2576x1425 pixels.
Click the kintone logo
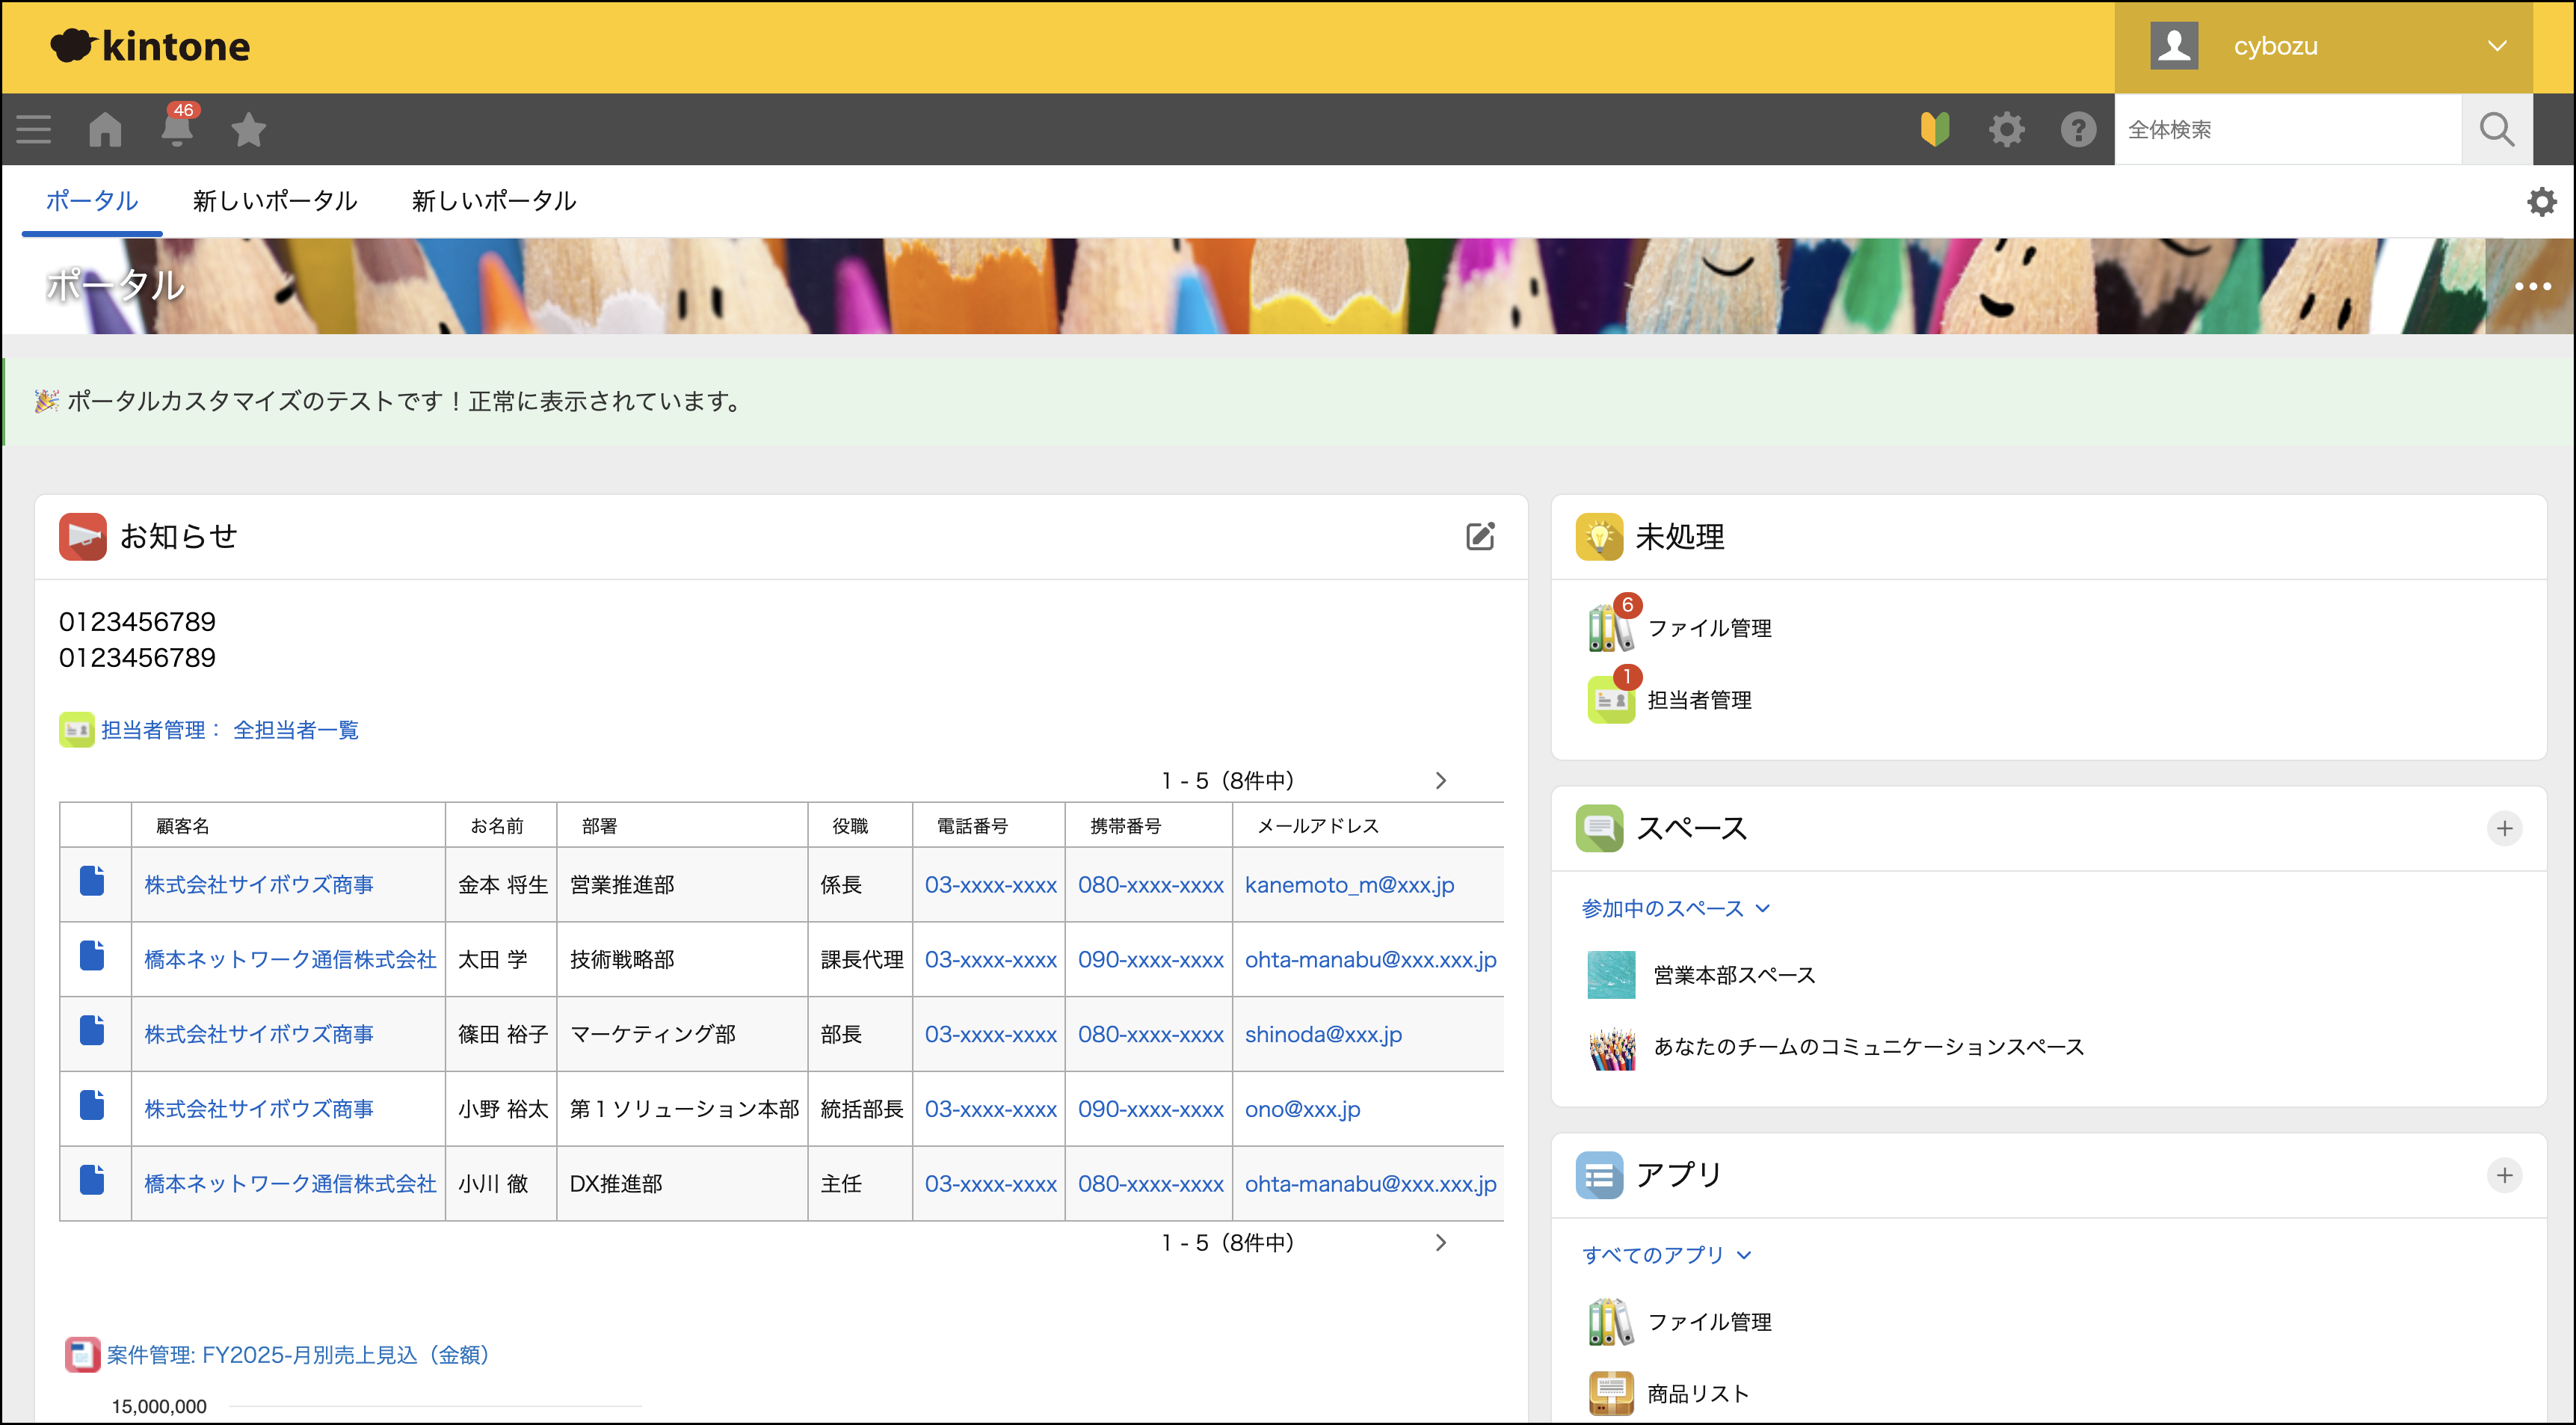click(x=150, y=46)
